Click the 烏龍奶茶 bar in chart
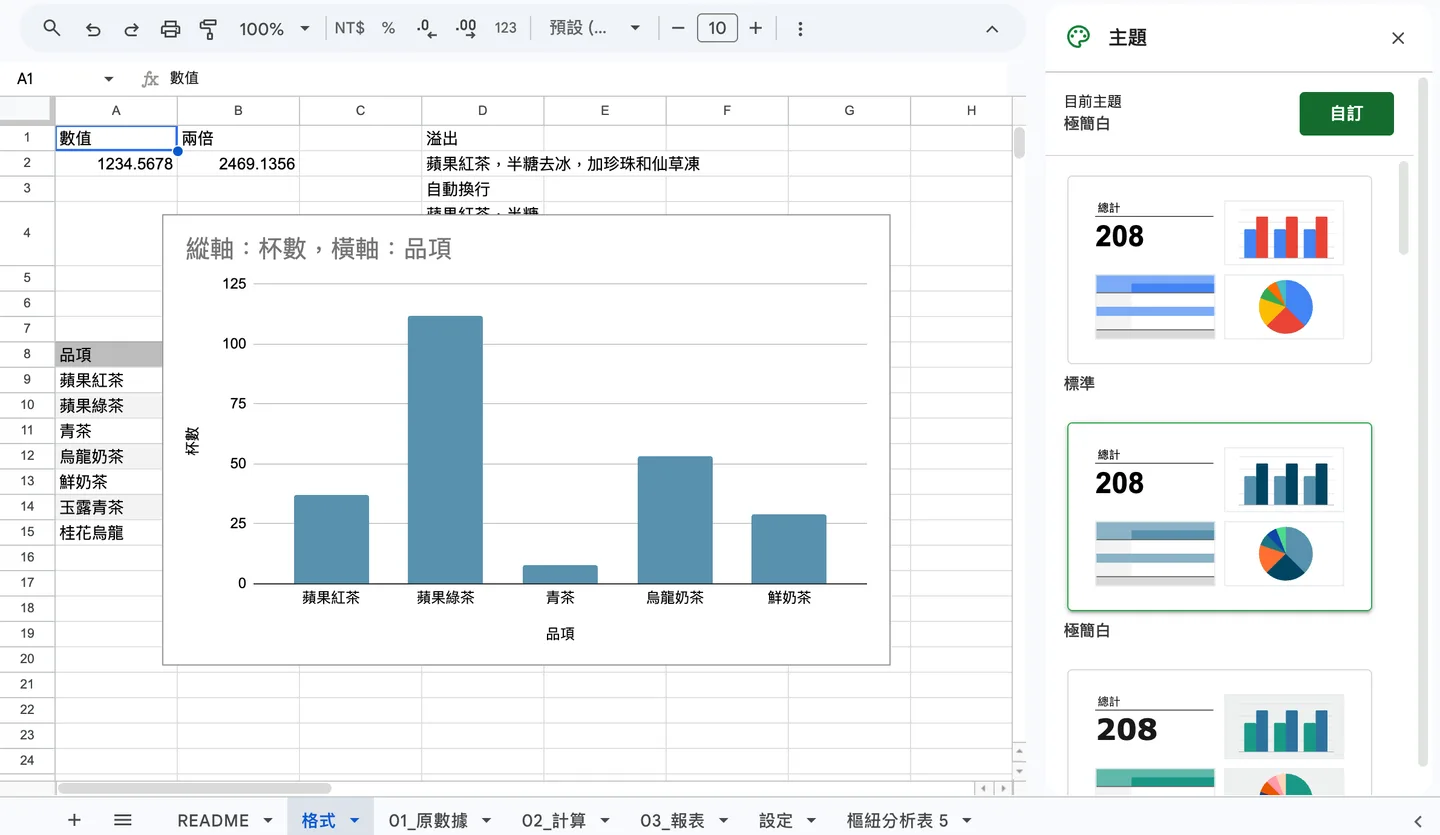The width and height of the screenshot is (1440, 835). [675, 520]
